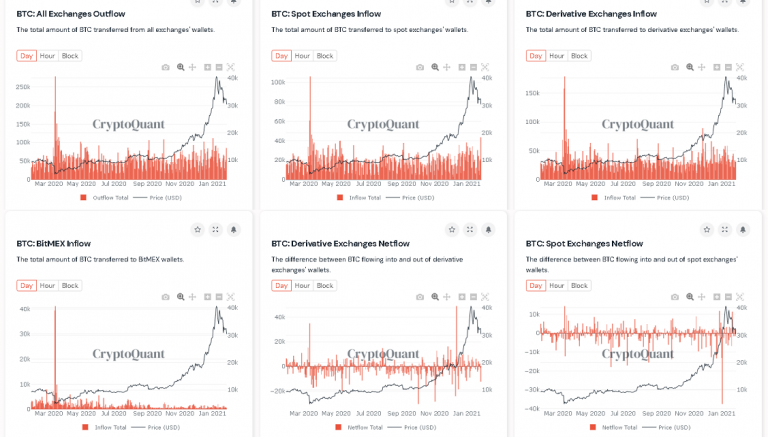Toggle Netflow Total legend on Derivative Exchanges Netflow

365,427
